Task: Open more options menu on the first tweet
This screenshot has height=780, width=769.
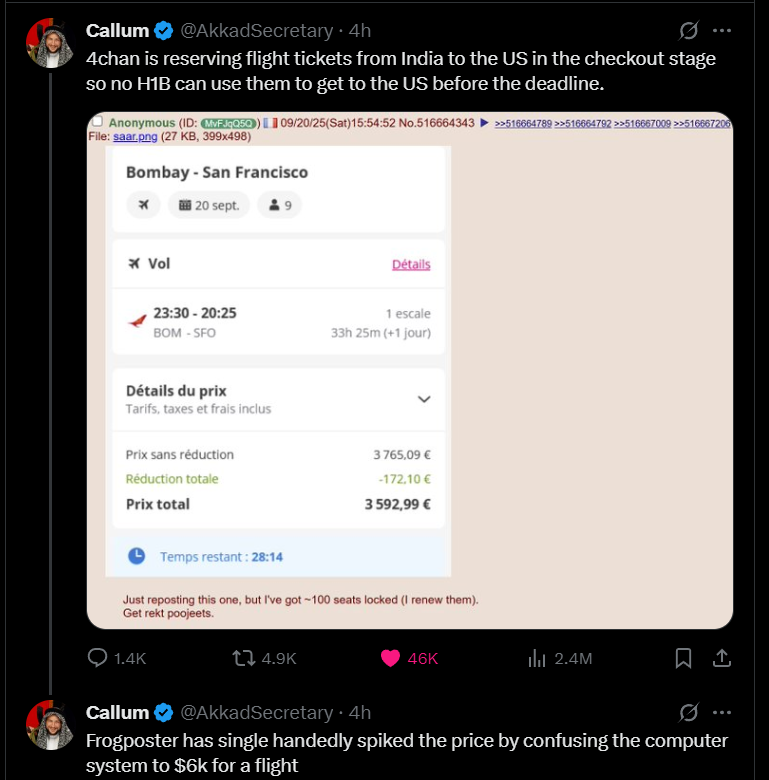Action: pos(722,31)
